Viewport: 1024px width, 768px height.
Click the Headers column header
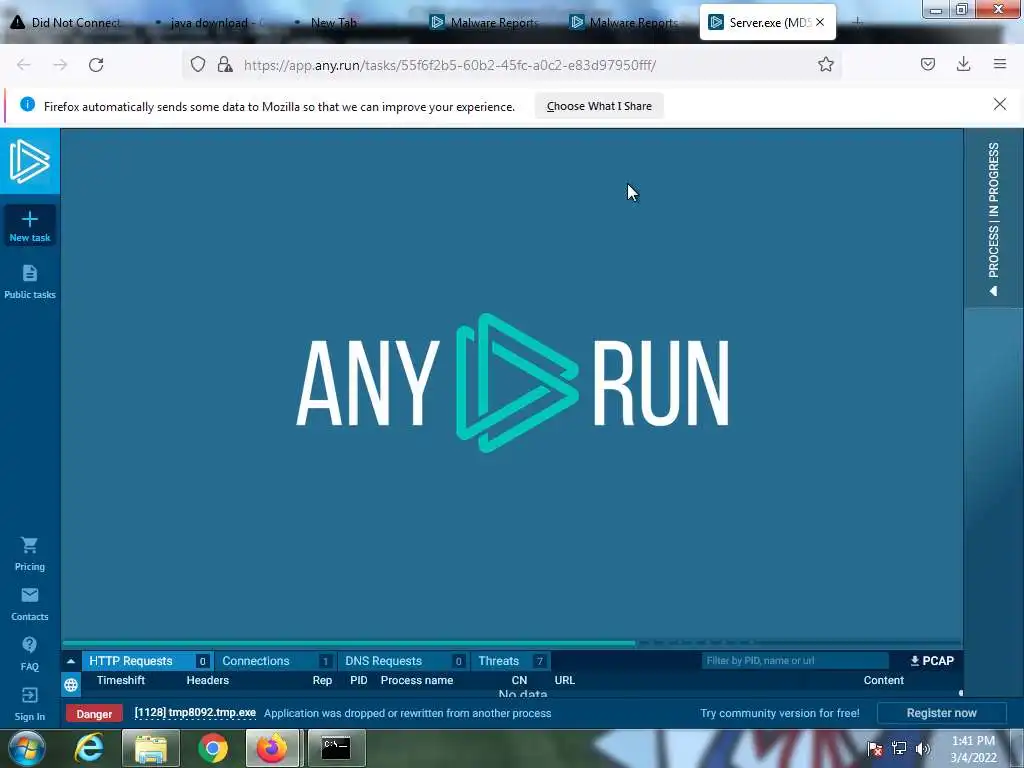click(x=208, y=680)
